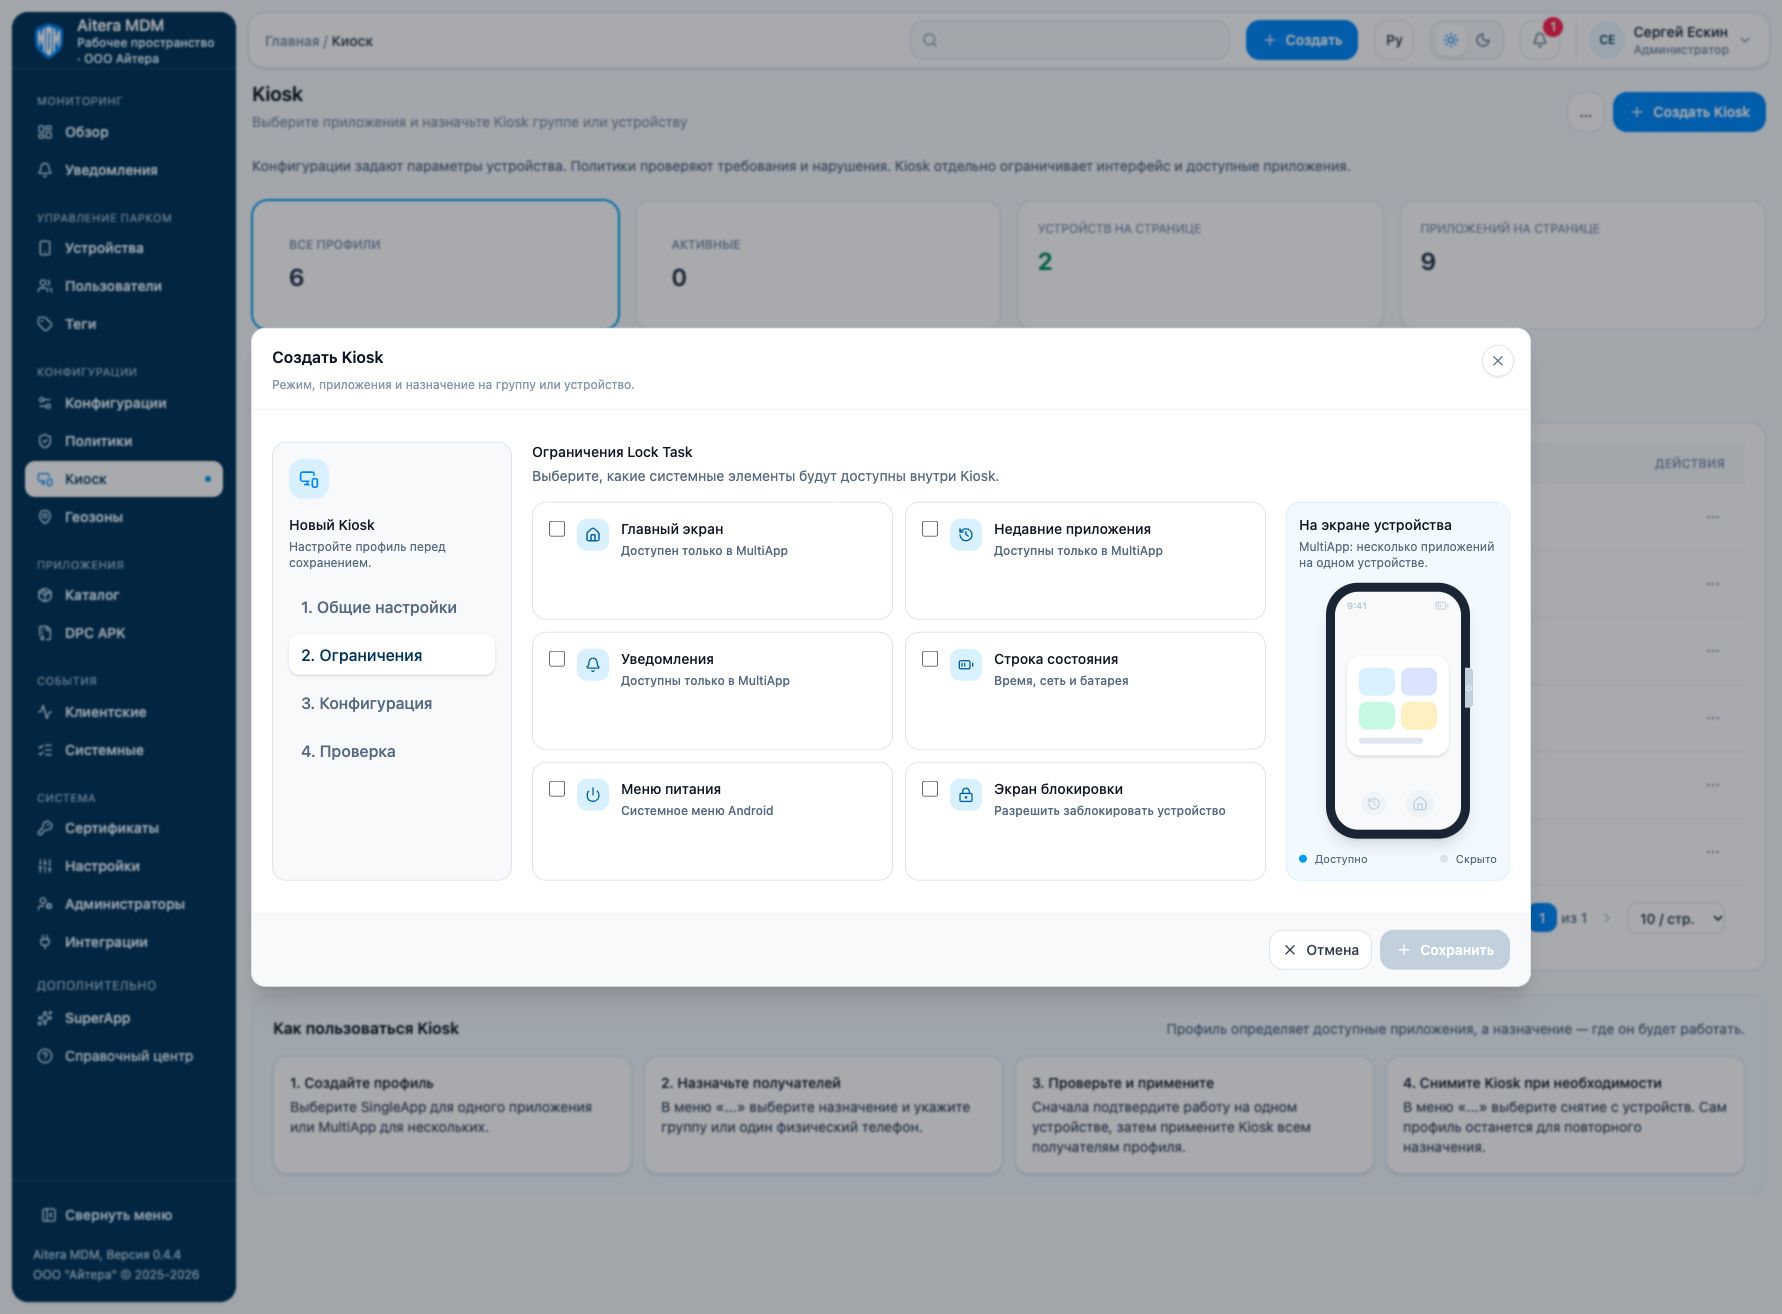The height and width of the screenshot is (1314, 1782).
Task: Click the phone preview thumbnail
Action: (1398, 711)
